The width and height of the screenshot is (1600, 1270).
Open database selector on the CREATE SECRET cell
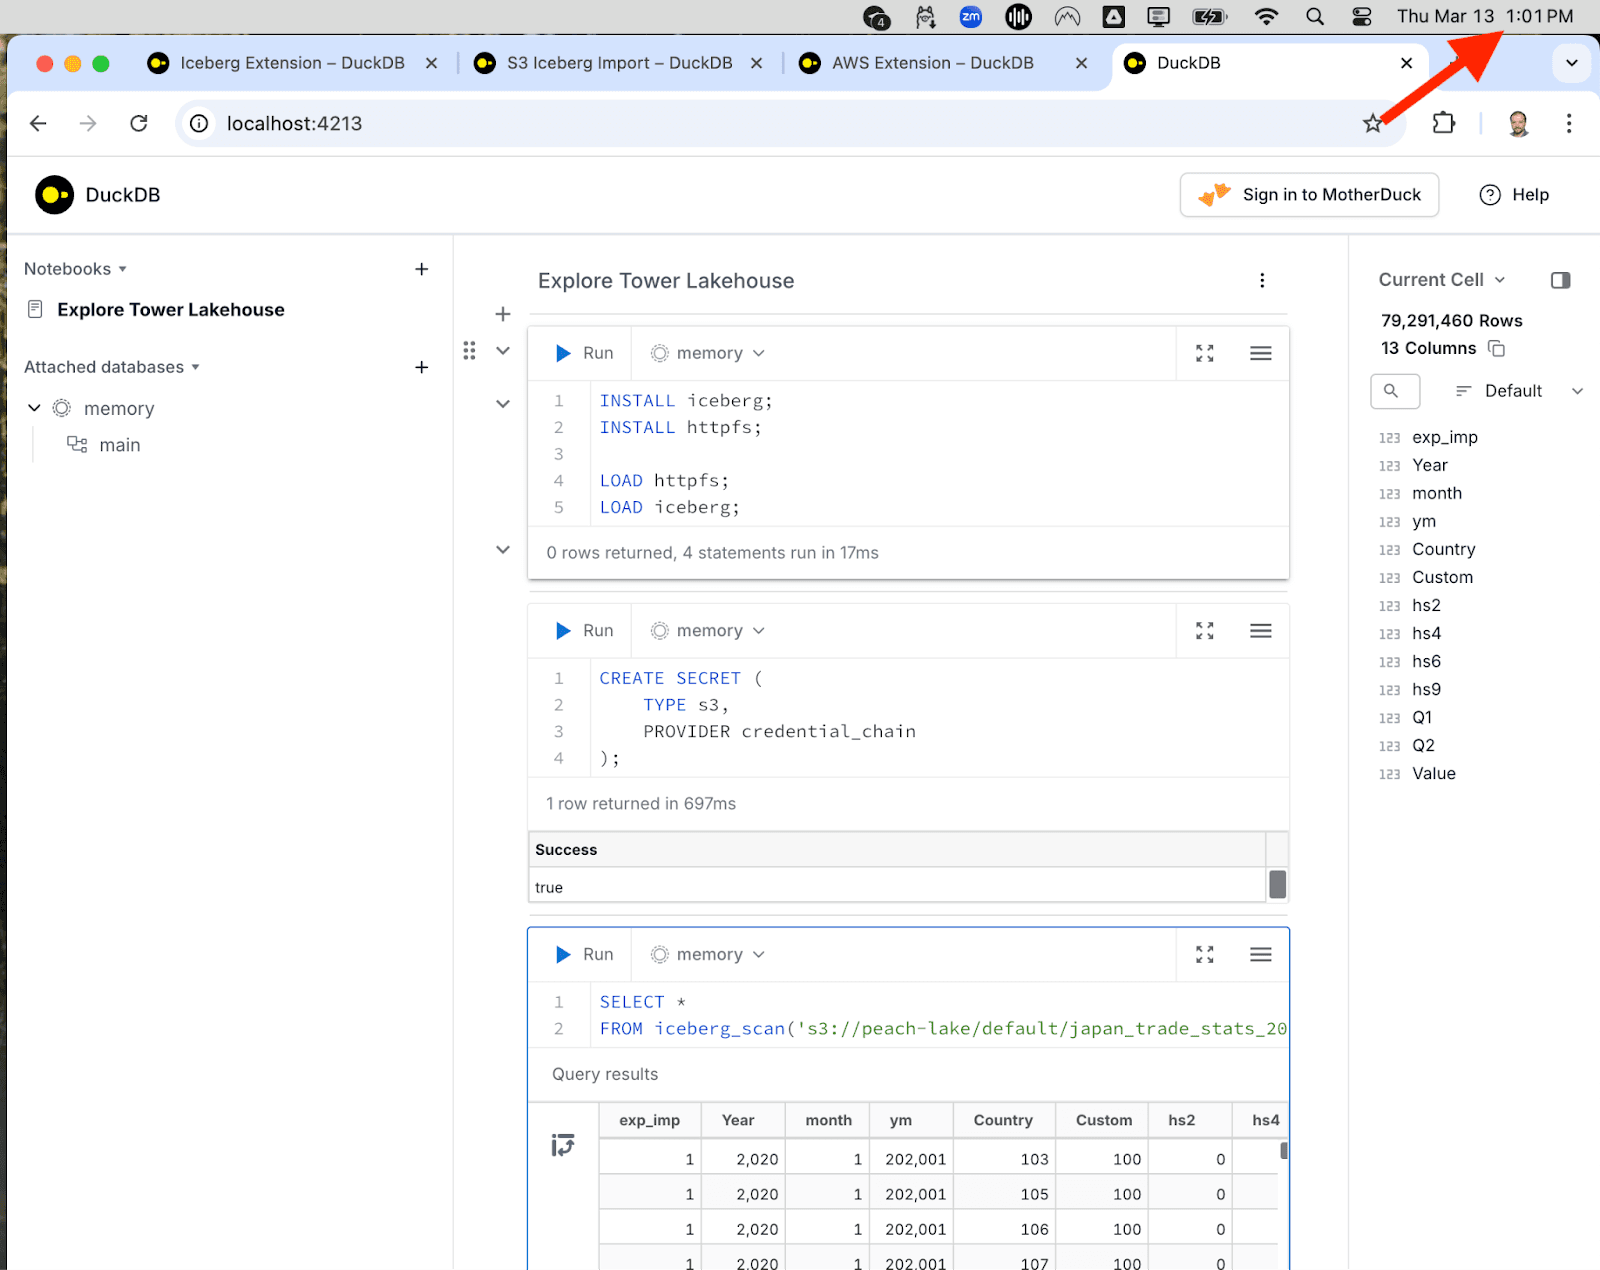tap(708, 631)
